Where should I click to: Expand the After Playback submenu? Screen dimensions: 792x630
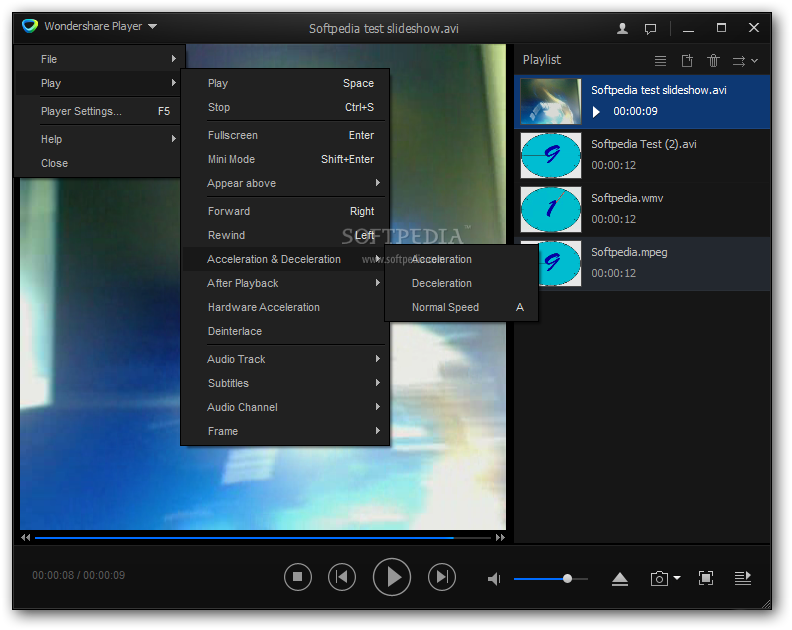click(x=286, y=283)
